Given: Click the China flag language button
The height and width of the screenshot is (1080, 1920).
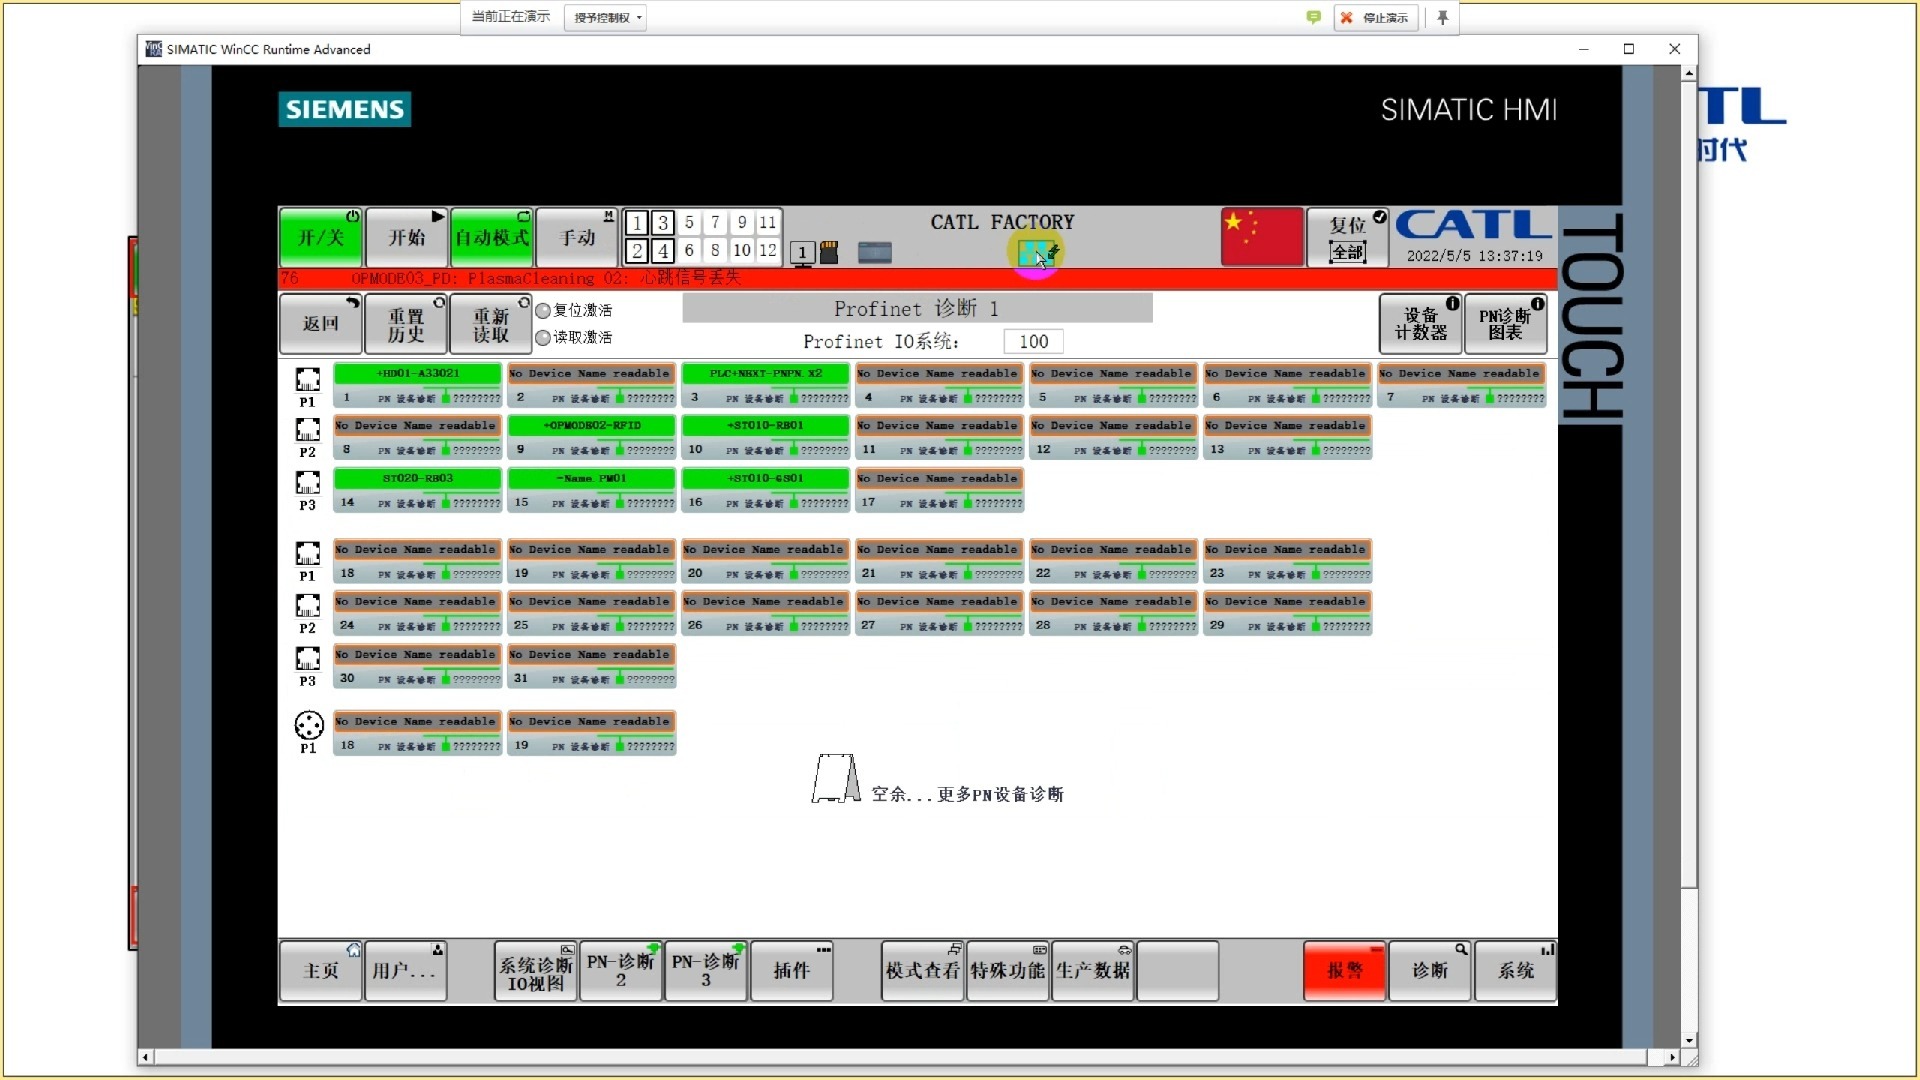Looking at the screenshot, I should click(1262, 237).
